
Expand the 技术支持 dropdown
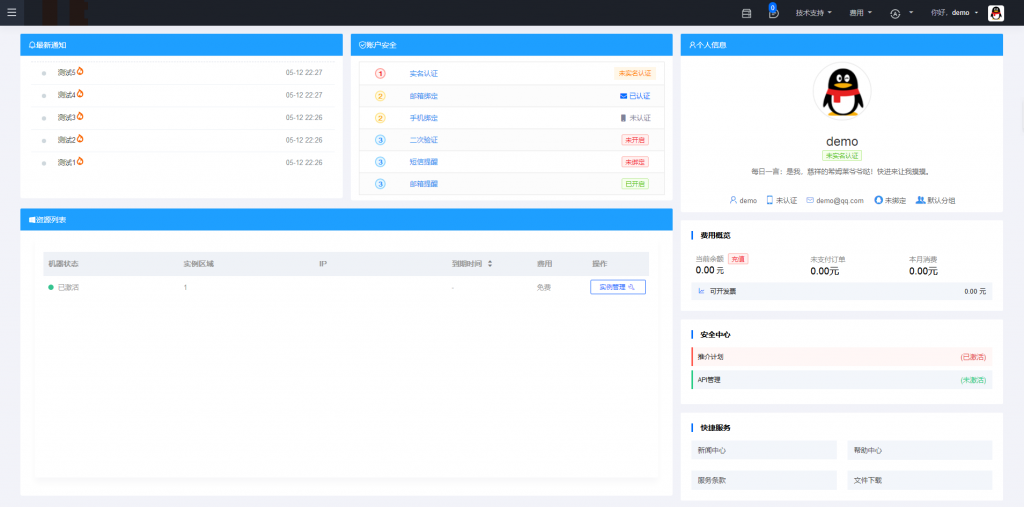pos(814,13)
